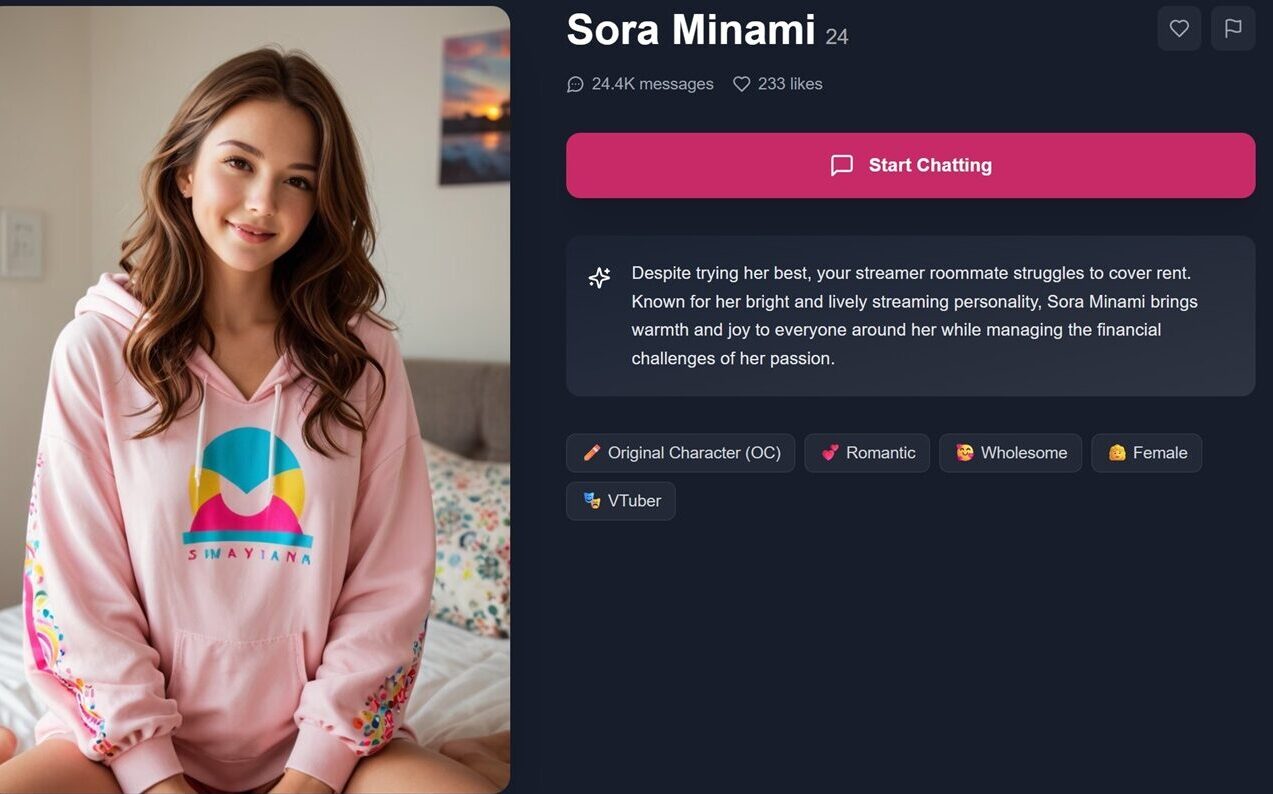This screenshot has width=1273, height=794.
Task: Choose the Romantic tag label
Action: (880, 453)
